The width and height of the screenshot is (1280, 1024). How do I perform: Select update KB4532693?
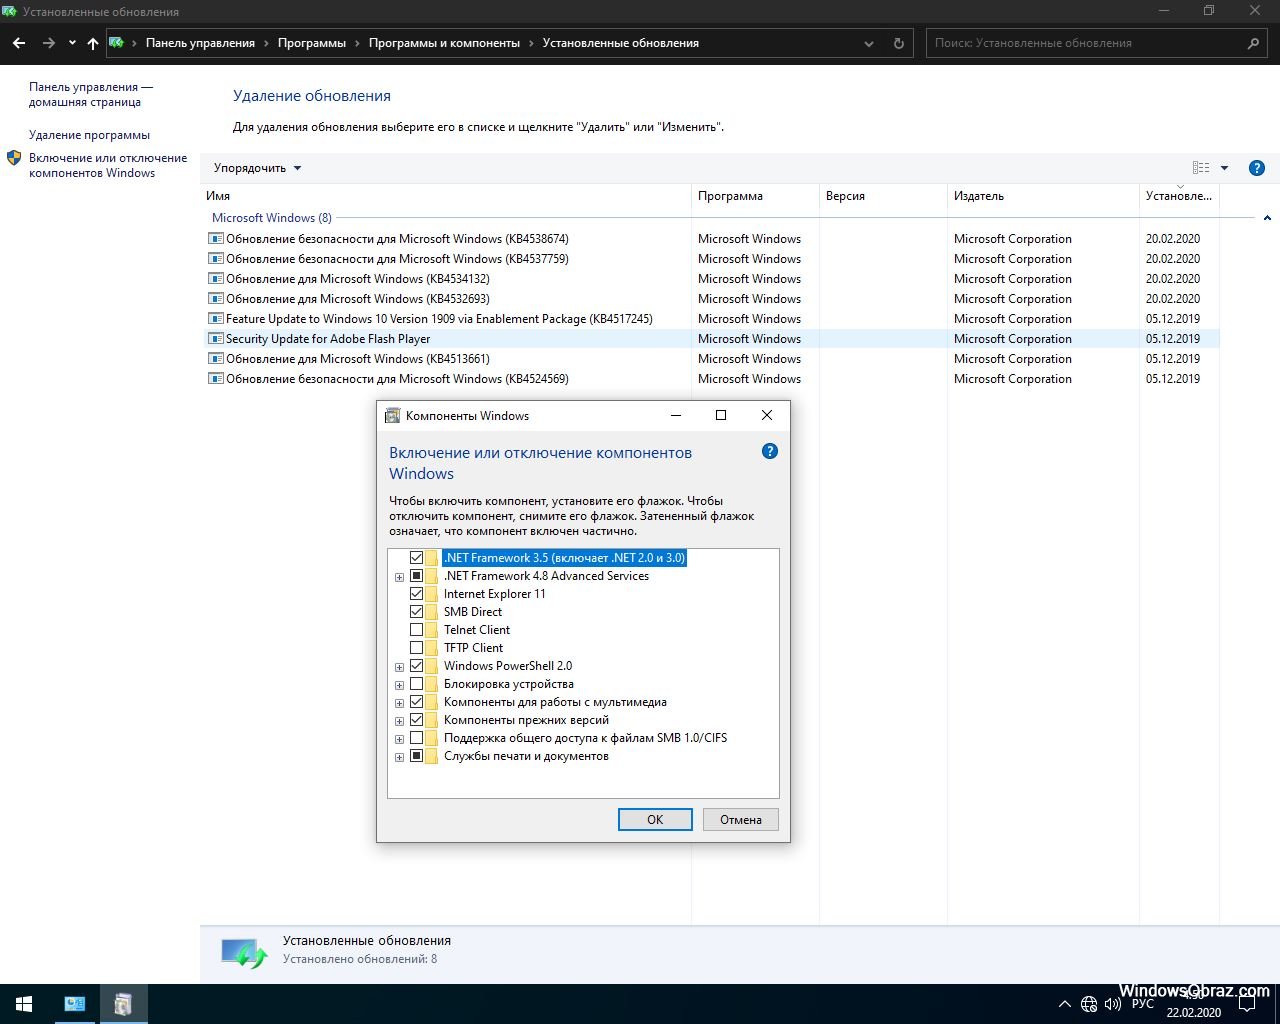(x=711, y=299)
